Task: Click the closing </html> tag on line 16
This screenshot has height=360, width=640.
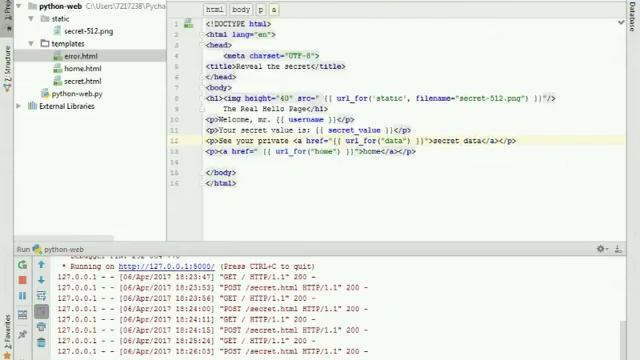Action: coord(221,183)
